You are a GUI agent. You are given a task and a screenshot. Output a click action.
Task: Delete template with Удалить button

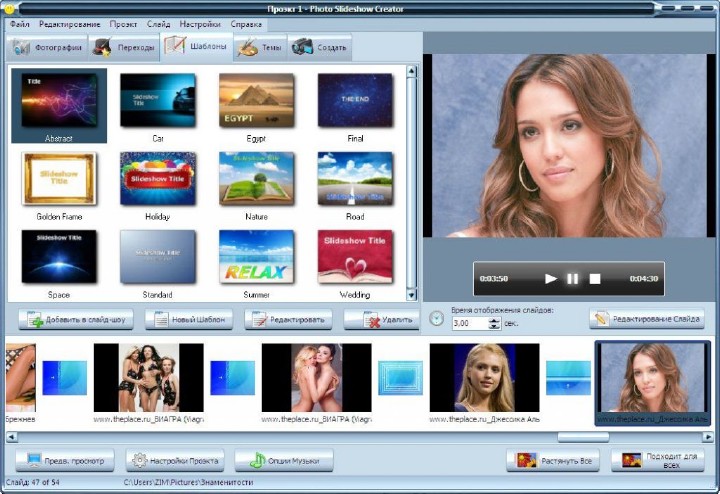pyautogui.click(x=381, y=320)
